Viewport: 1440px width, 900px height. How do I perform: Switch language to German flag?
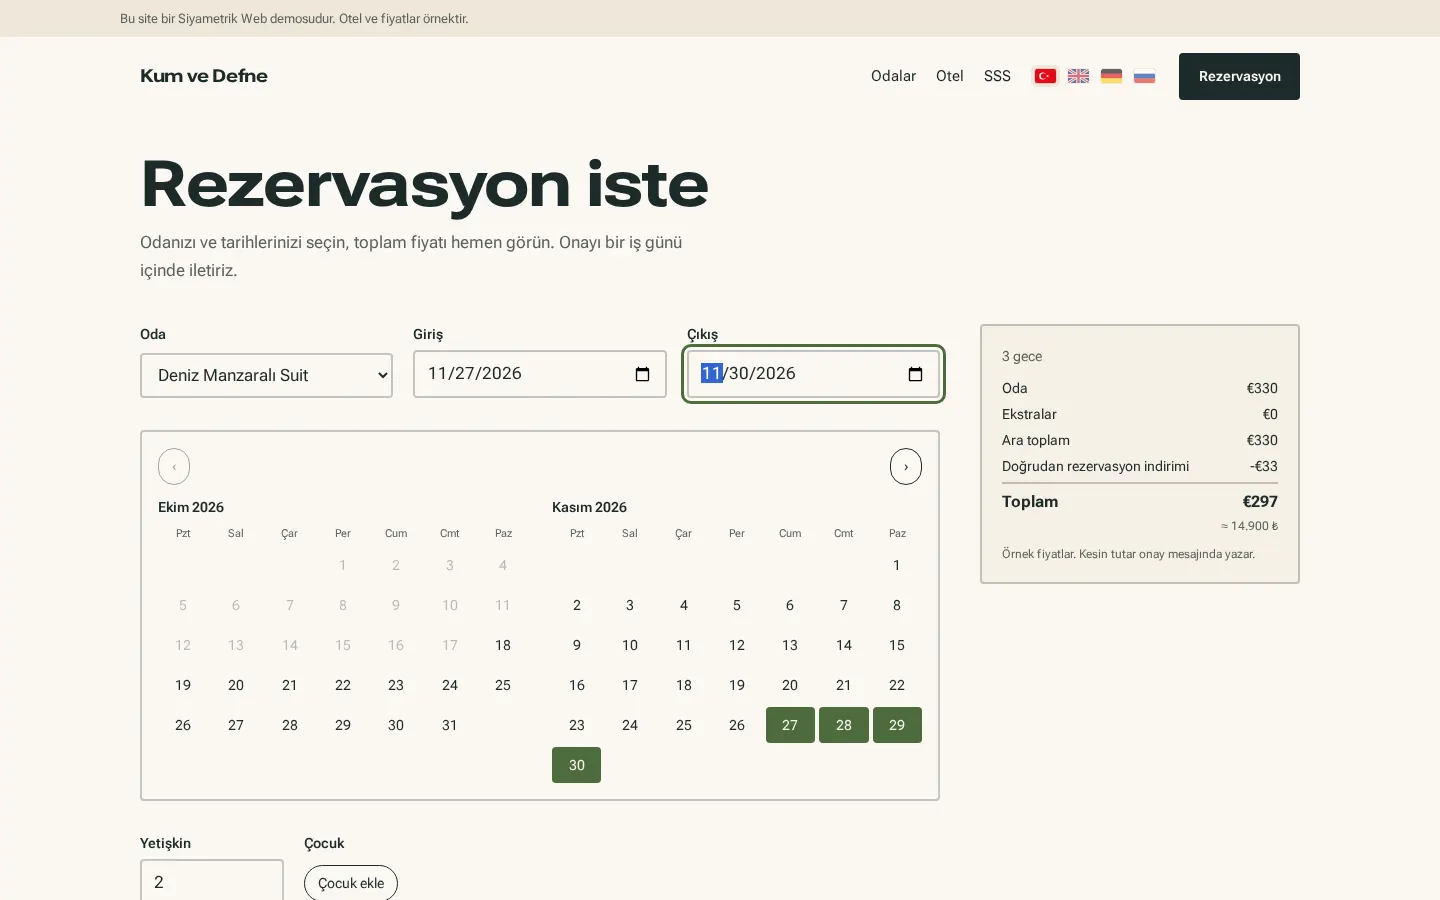point(1111,76)
